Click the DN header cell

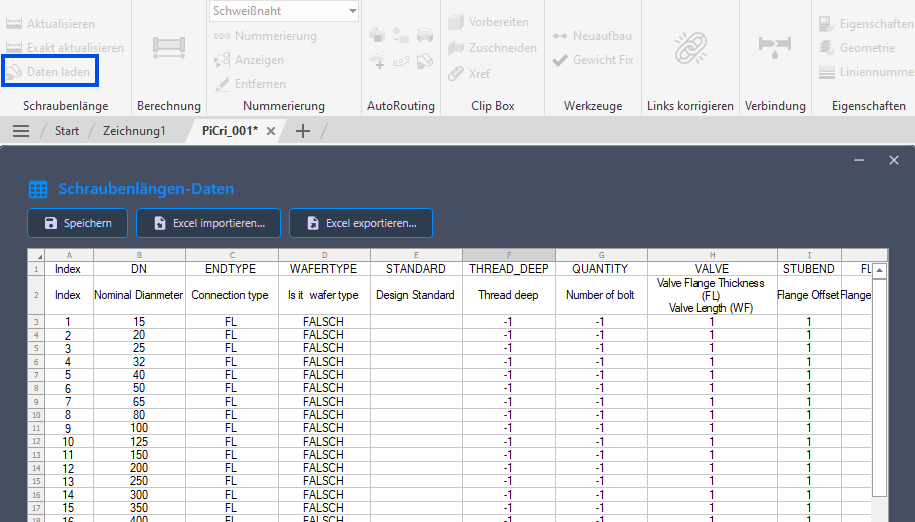tap(139, 269)
